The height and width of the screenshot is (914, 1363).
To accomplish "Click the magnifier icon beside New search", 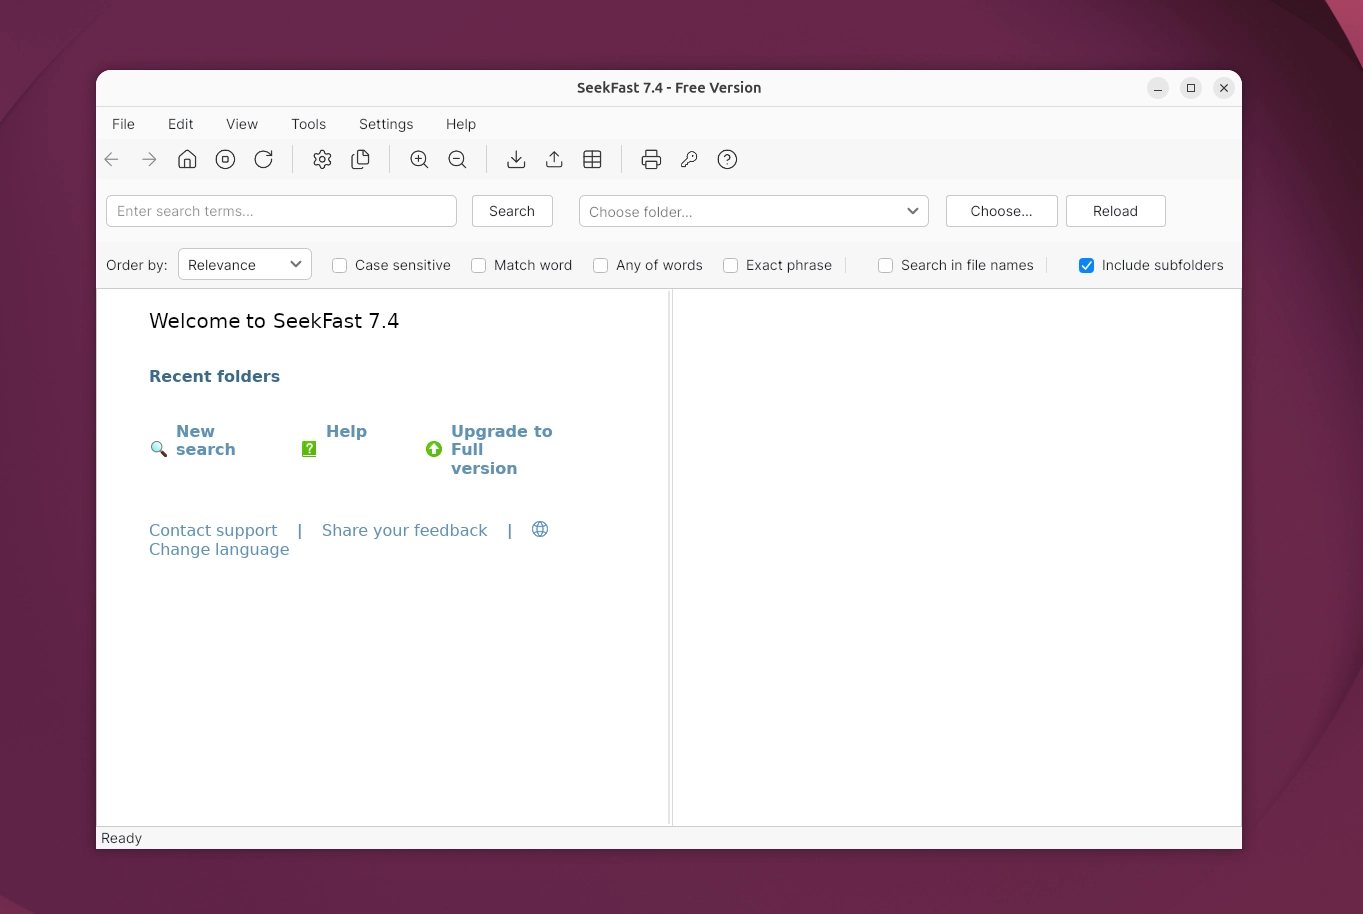I will coord(158,449).
